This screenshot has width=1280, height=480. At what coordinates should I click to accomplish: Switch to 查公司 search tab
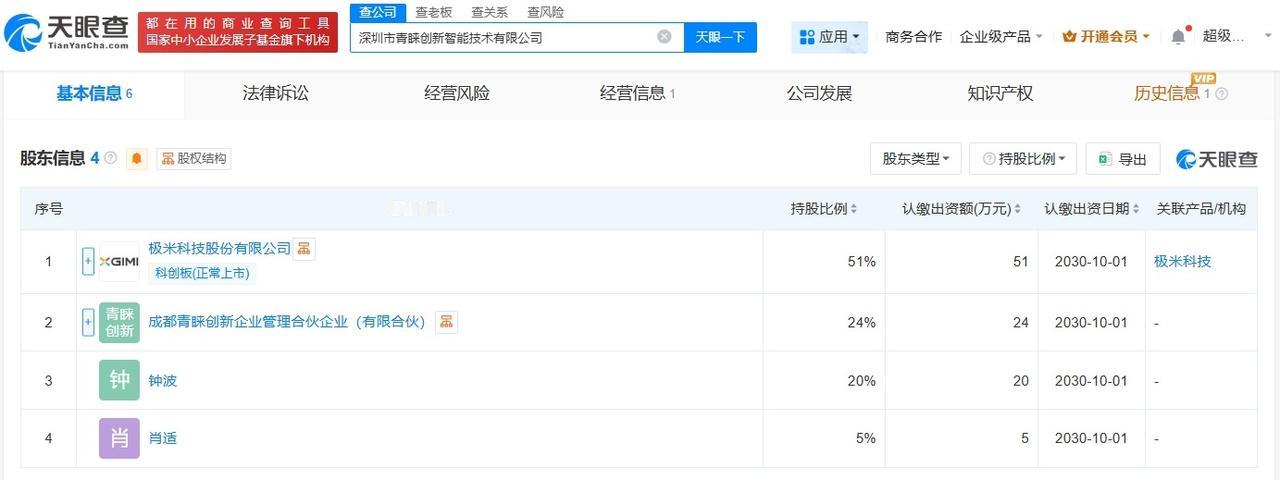point(378,12)
